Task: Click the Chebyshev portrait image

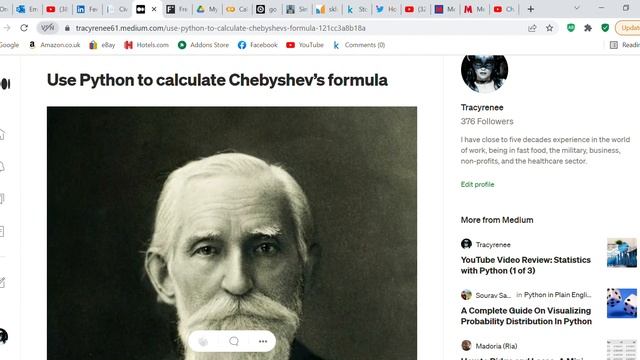Action: (232, 233)
